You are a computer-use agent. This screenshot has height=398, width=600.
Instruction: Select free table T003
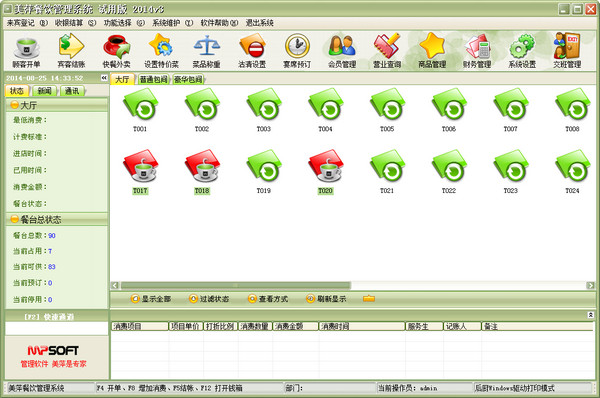[x=264, y=110]
